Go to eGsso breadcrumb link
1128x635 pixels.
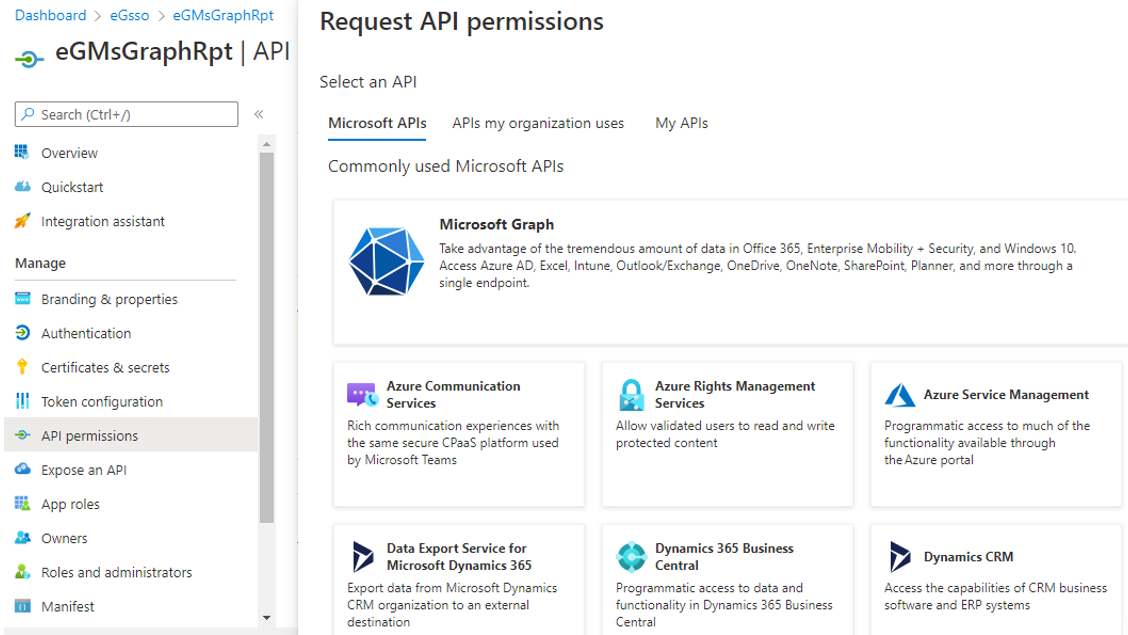pyautogui.click(x=129, y=15)
